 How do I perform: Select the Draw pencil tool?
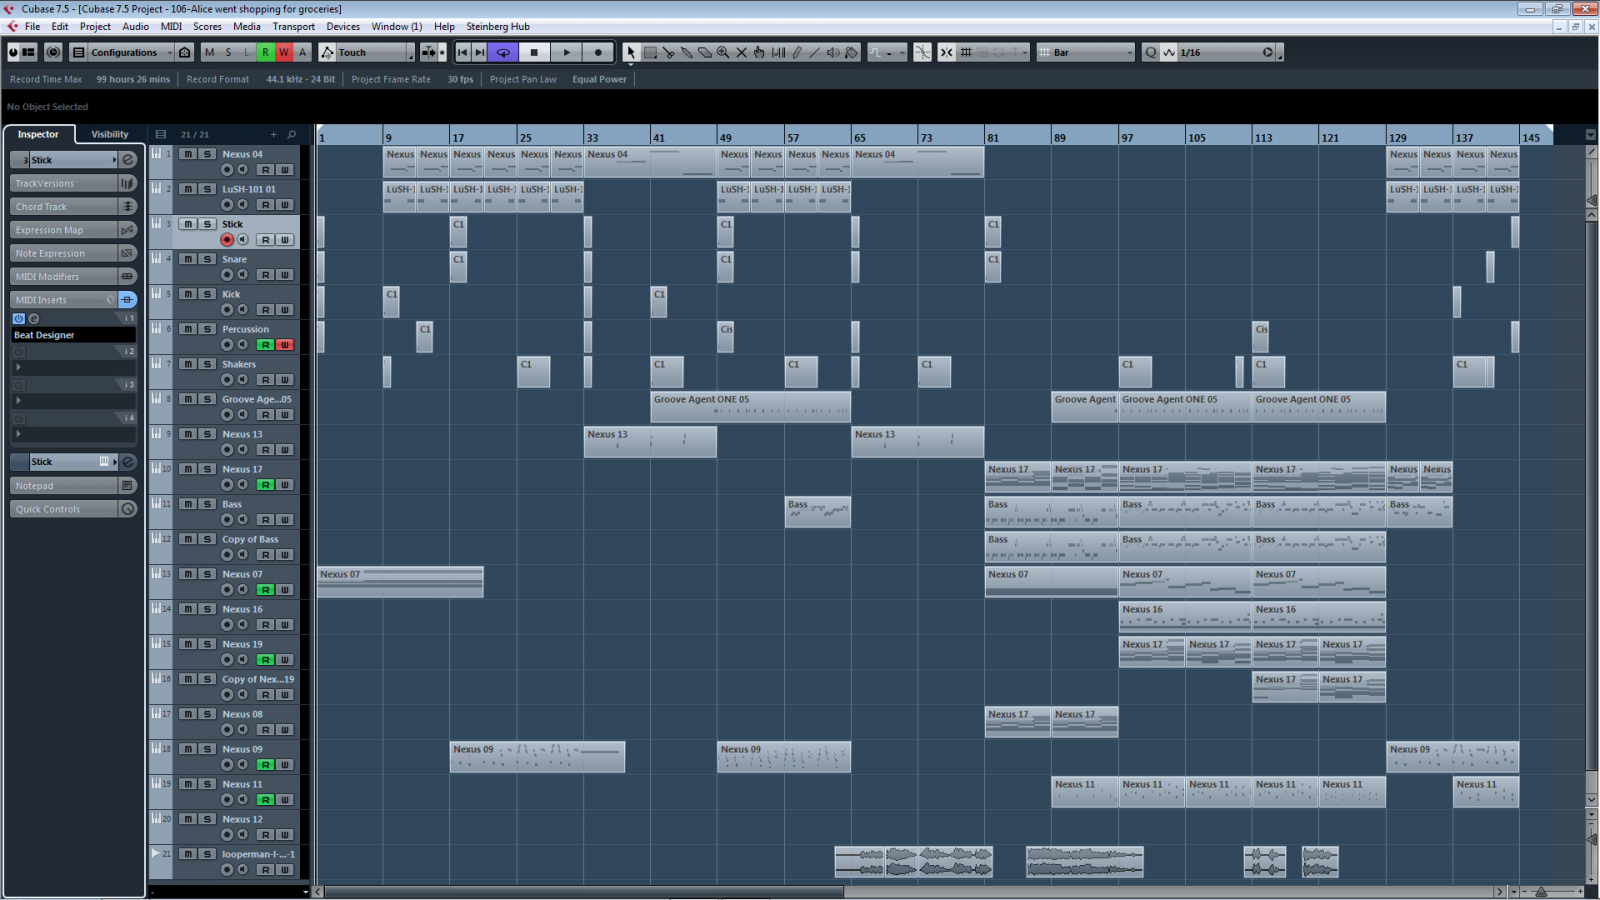click(x=797, y=52)
